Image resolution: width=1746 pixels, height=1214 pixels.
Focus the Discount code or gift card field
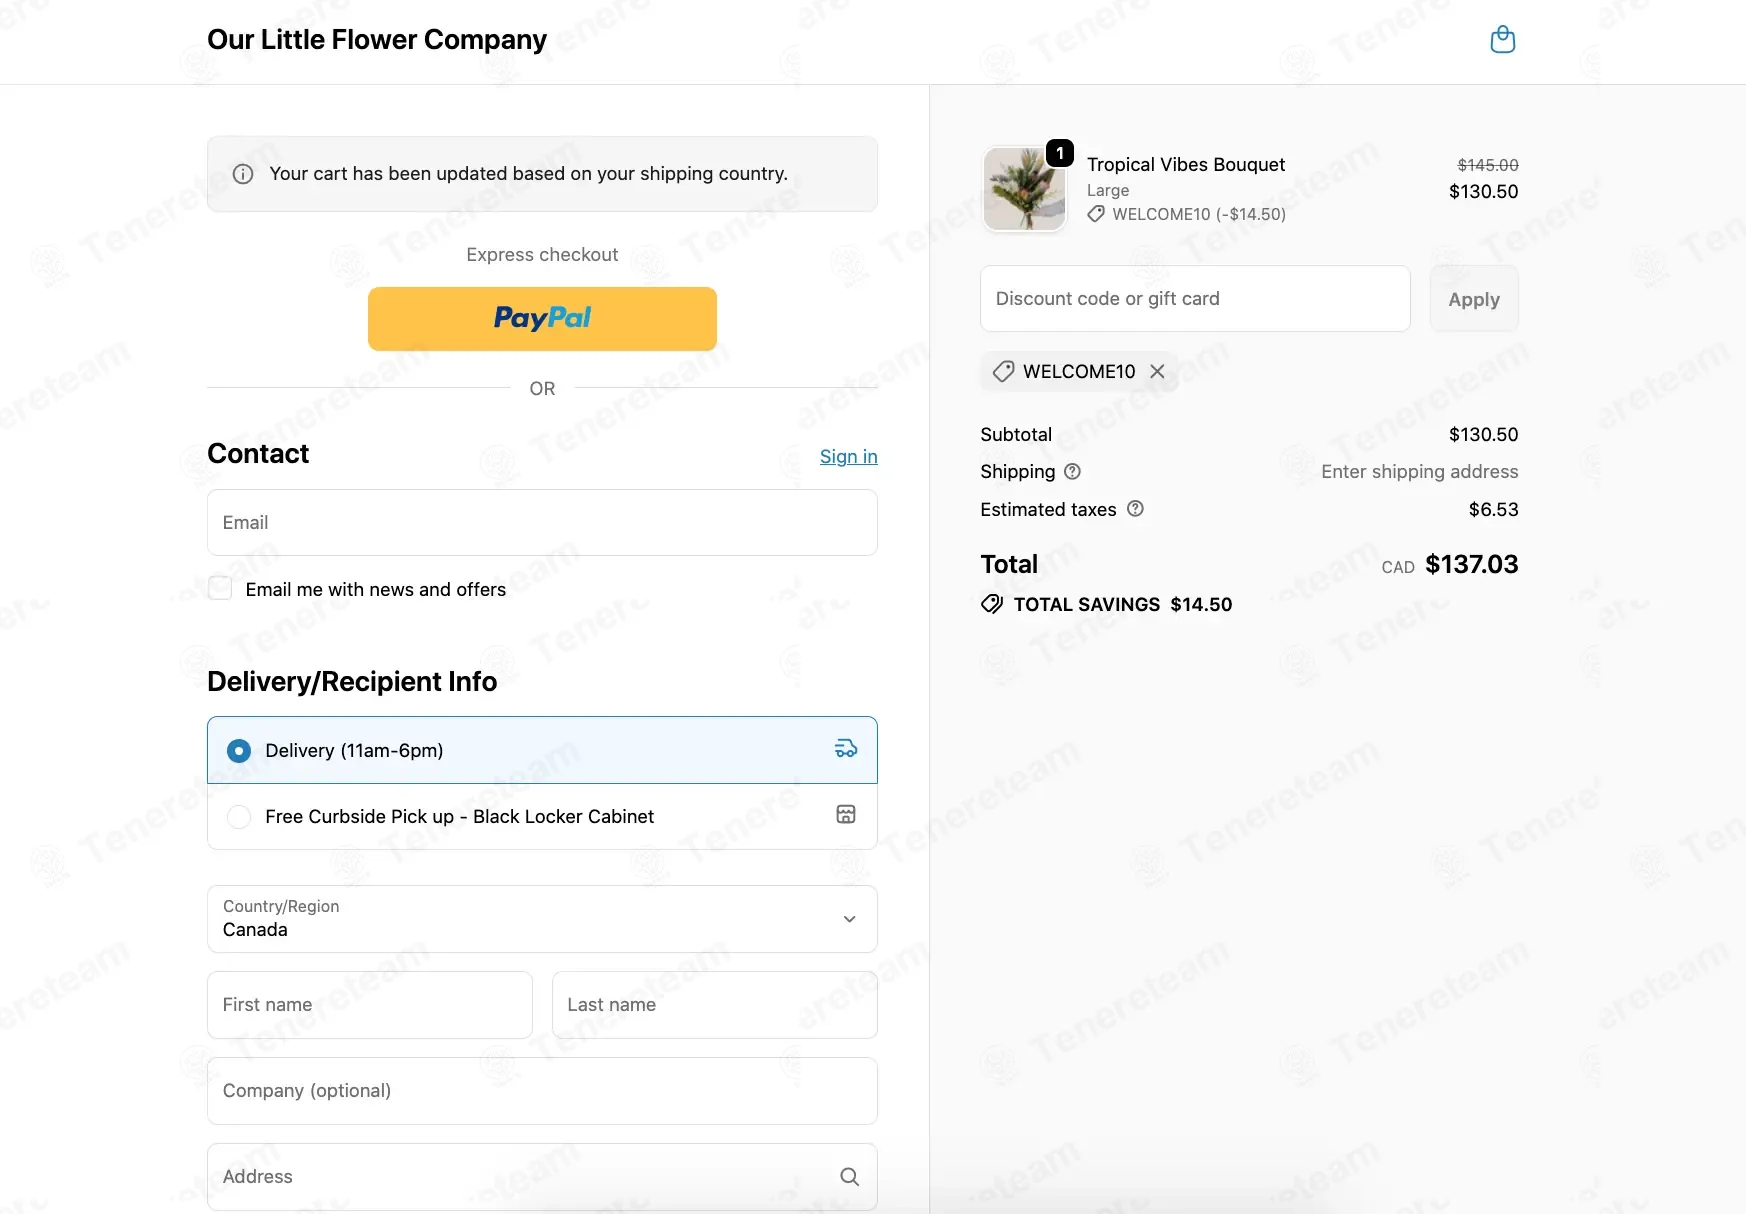point(1194,299)
